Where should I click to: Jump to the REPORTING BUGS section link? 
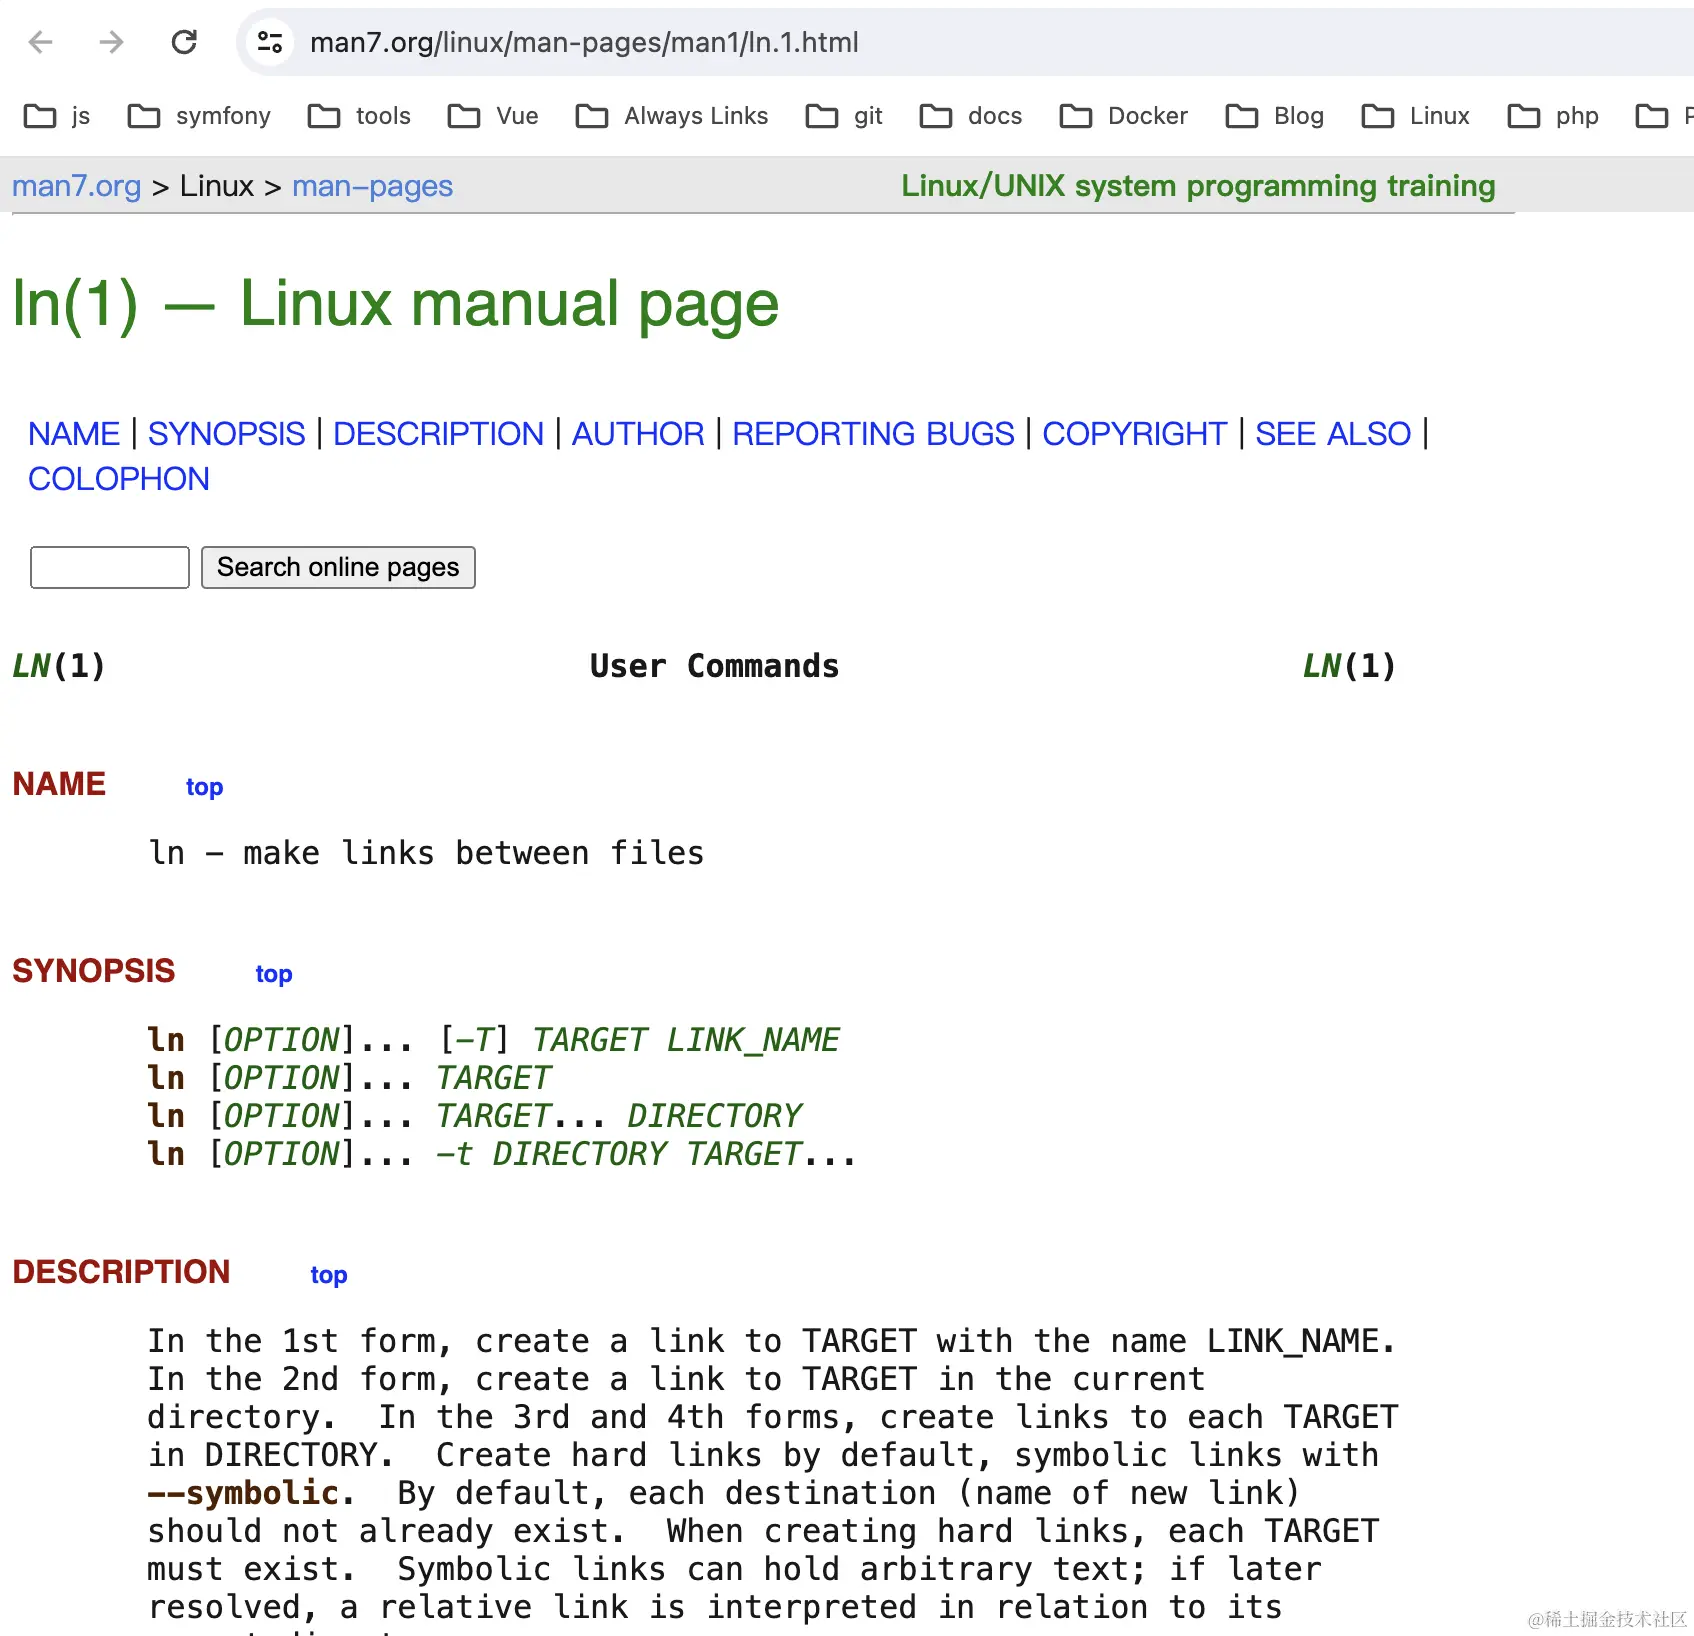(873, 434)
